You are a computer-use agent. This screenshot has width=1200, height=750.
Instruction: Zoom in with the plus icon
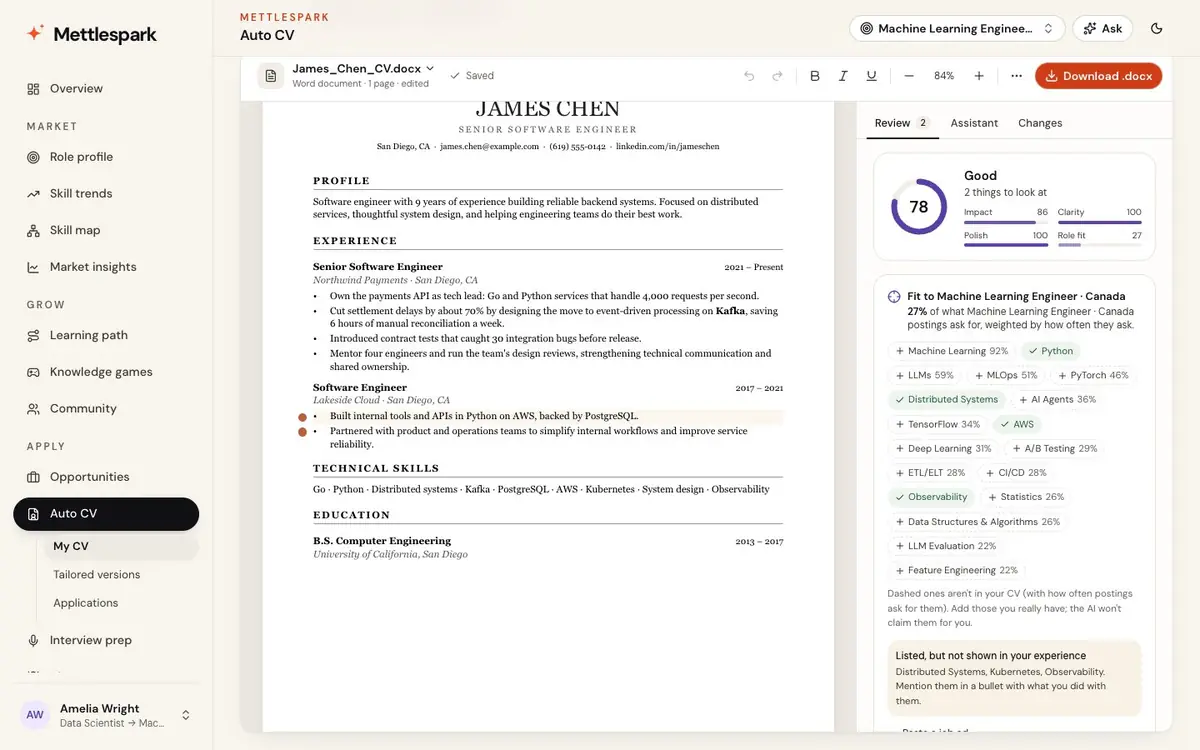979,76
